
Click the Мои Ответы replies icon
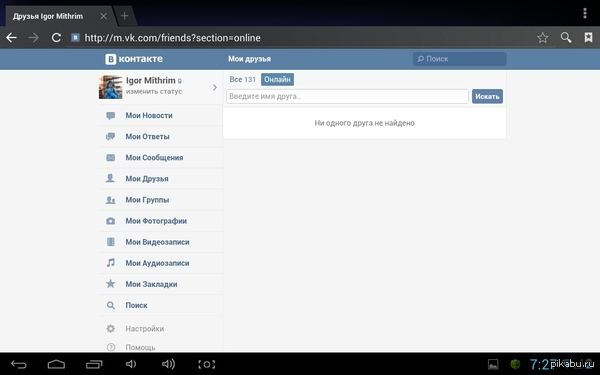pyautogui.click(x=111, y=137)
